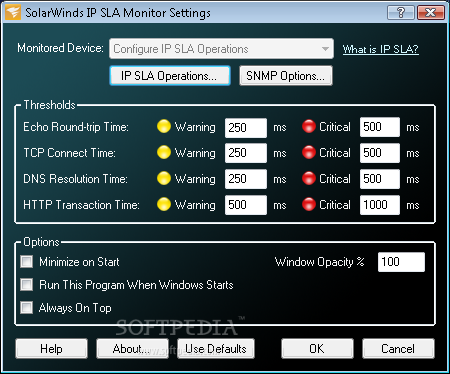Click the Help button
The image size is (450, 374).
click(52, 349)
